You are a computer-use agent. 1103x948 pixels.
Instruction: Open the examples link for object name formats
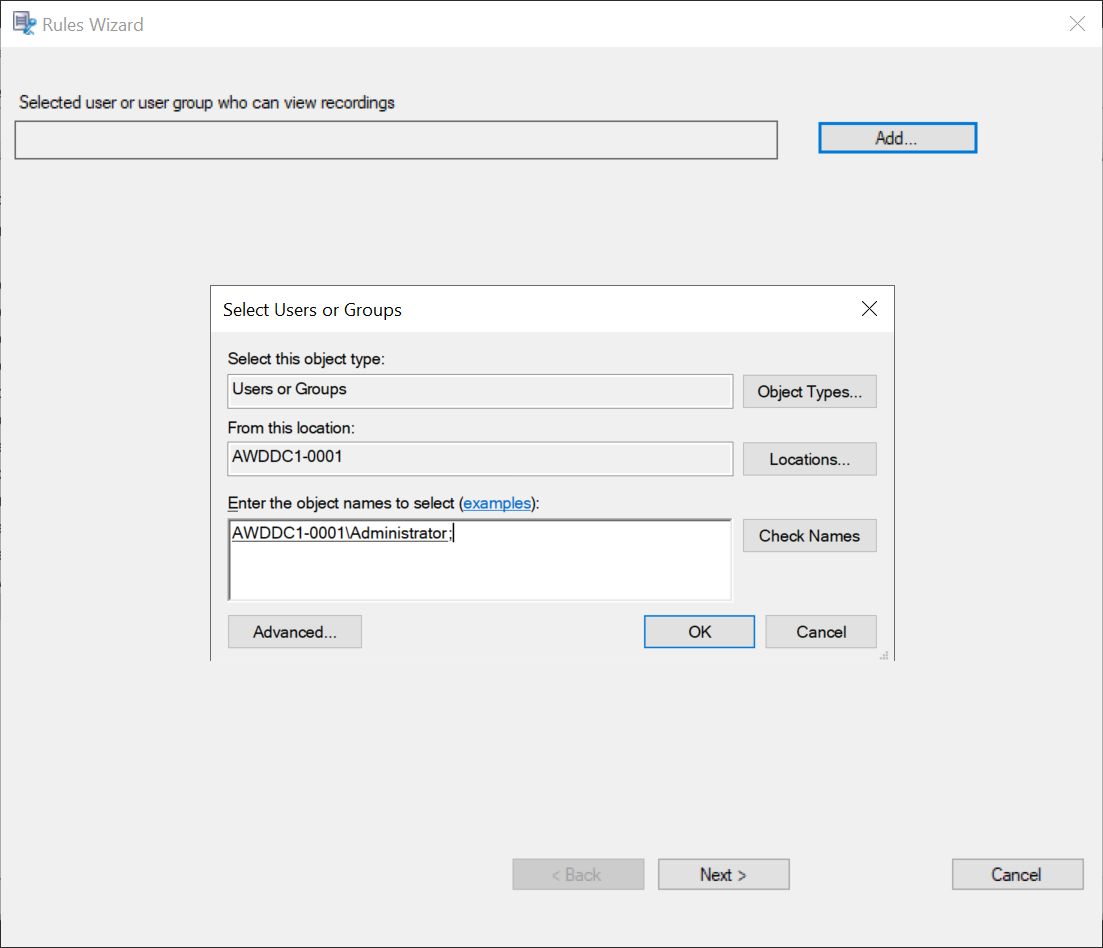click(x=497, y=503)
